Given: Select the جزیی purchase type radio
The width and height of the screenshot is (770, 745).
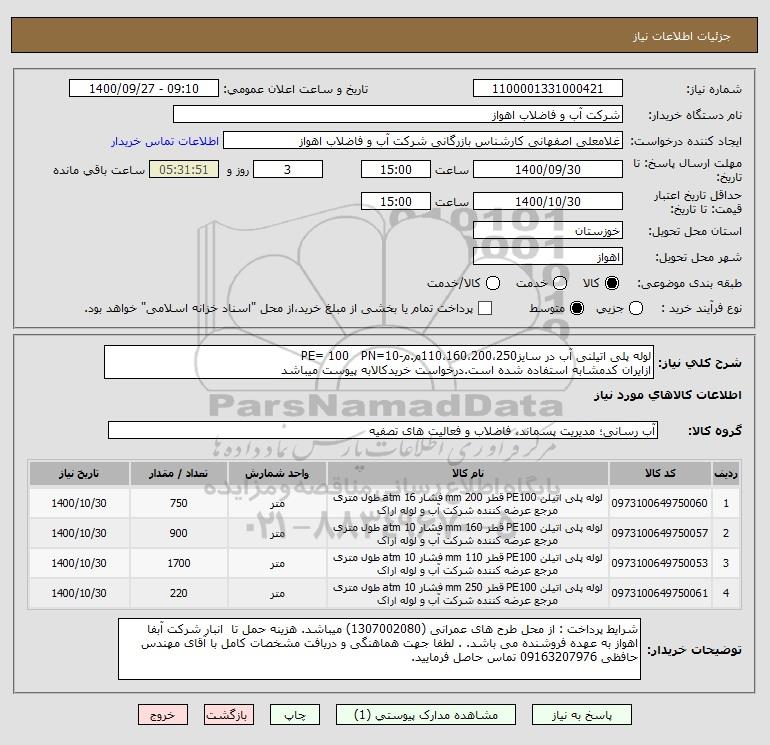Looking at the screenshot, I should [636, 308].
